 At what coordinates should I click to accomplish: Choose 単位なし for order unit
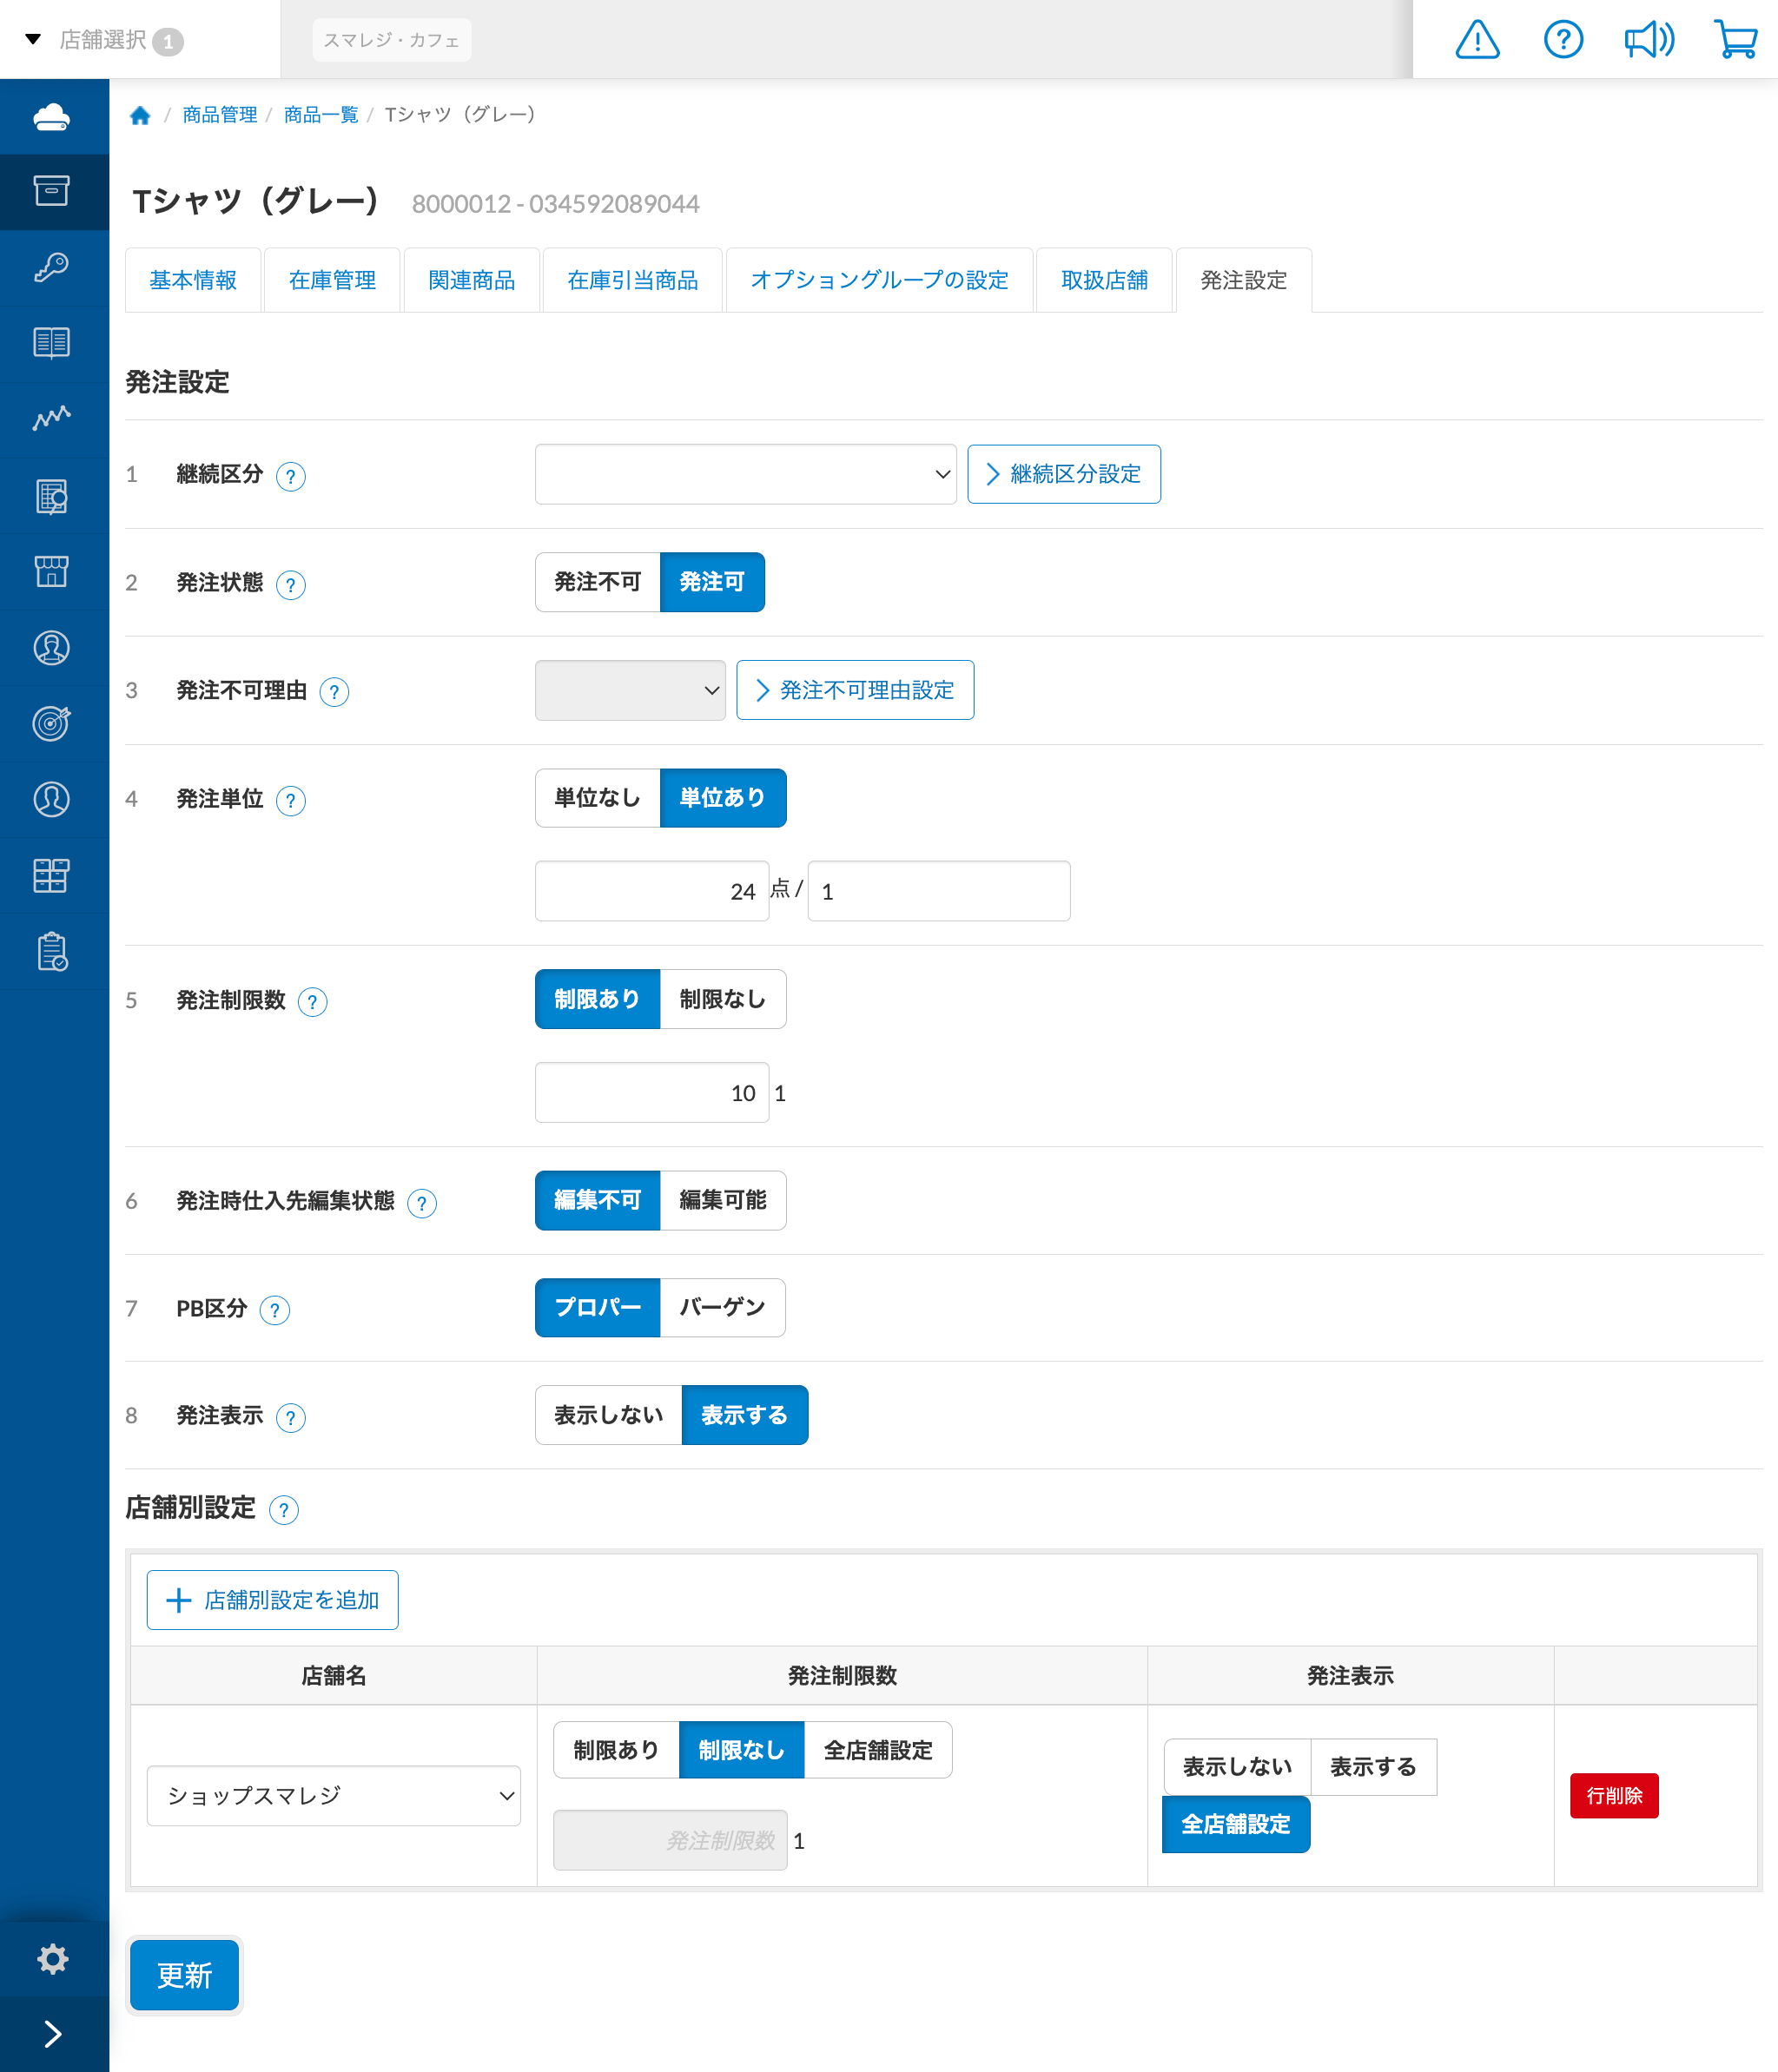(598, 798)
